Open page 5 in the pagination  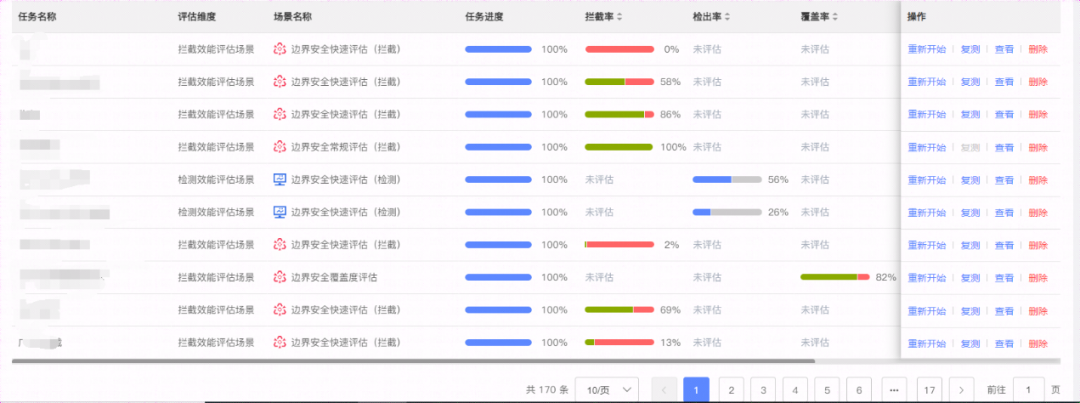tap(827, 389)
